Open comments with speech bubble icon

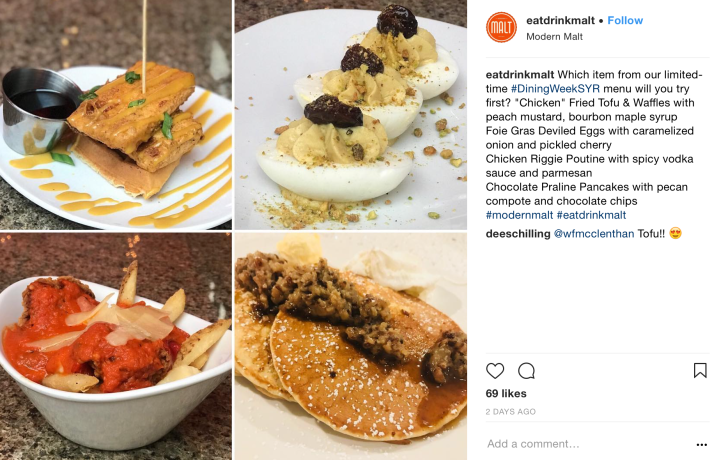coord(526,371)
